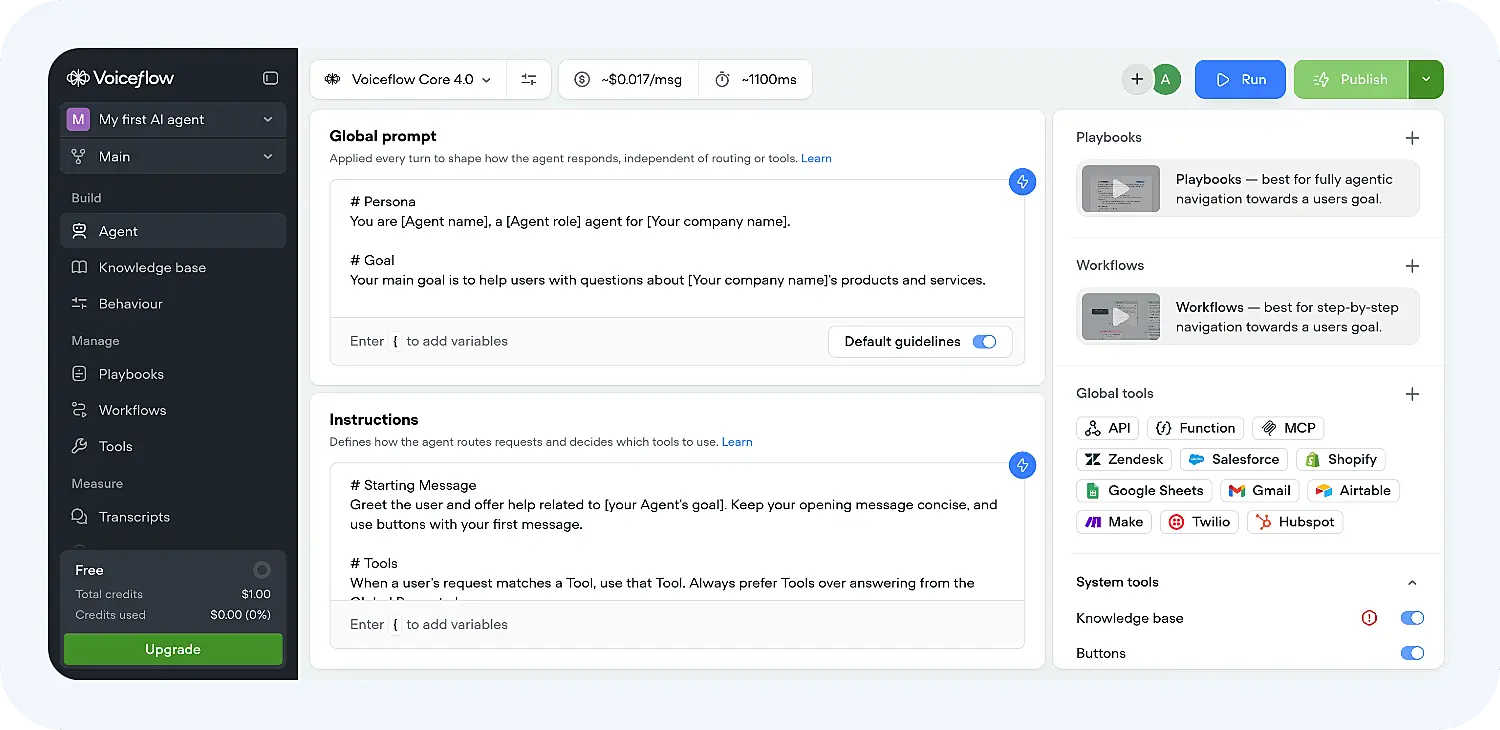Collapse the System tools section
The height and width of the screenshot is (730, 1500).
(x=1412, y=583)
